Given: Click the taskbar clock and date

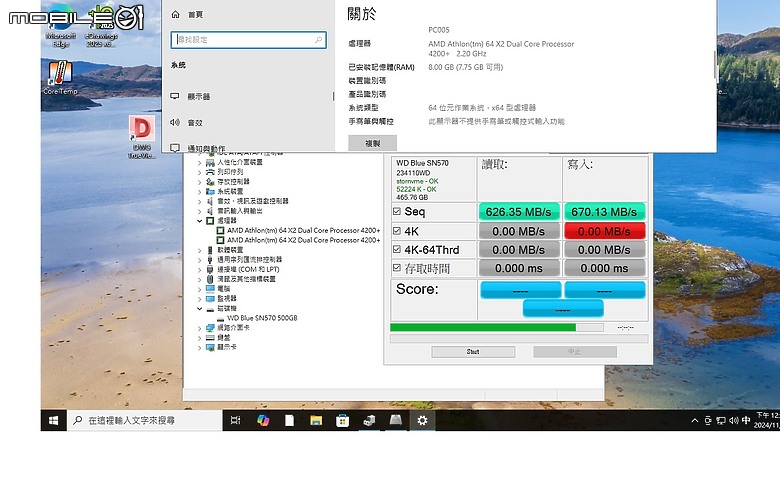Looking at the screenshot, I should point(767,421).
